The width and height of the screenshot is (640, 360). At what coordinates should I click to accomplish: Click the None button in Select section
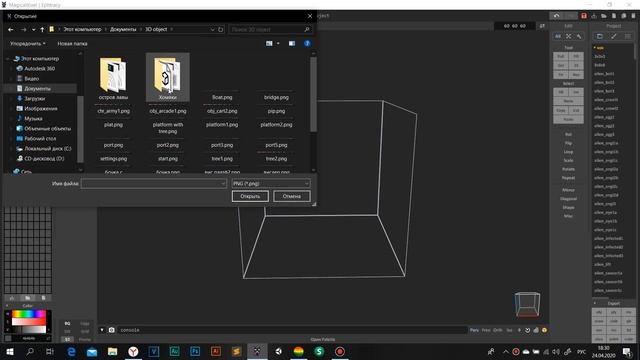pos(568,101)
